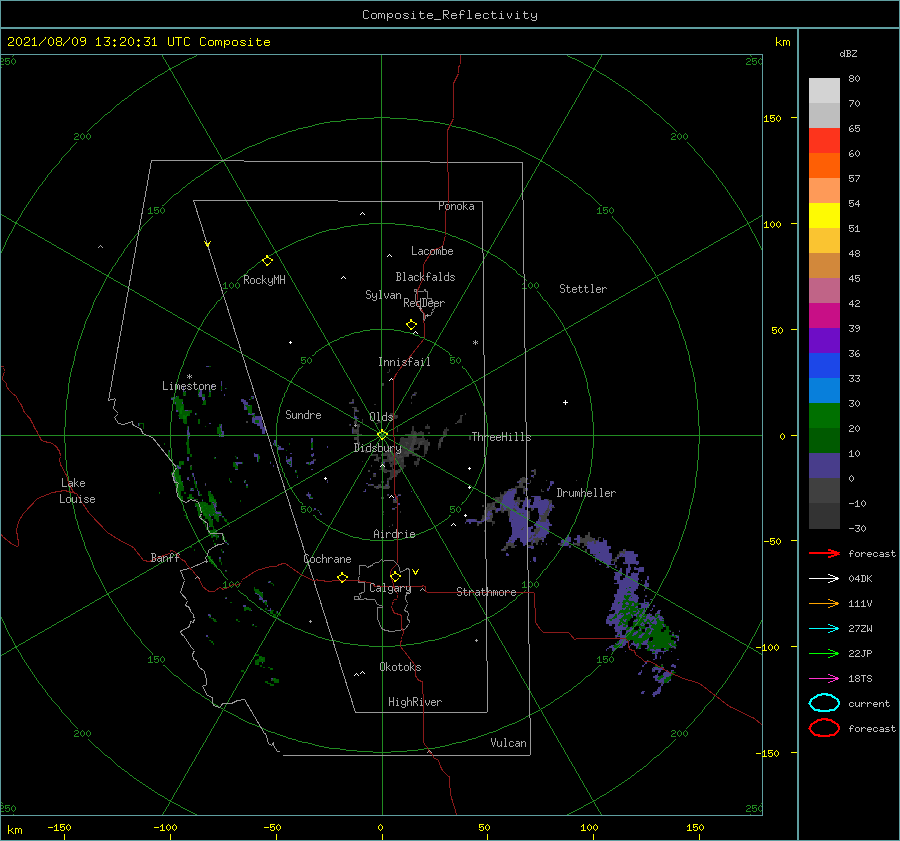
Task: Click the 51 dBZ yellow color swatch
Action: [824, 215]
